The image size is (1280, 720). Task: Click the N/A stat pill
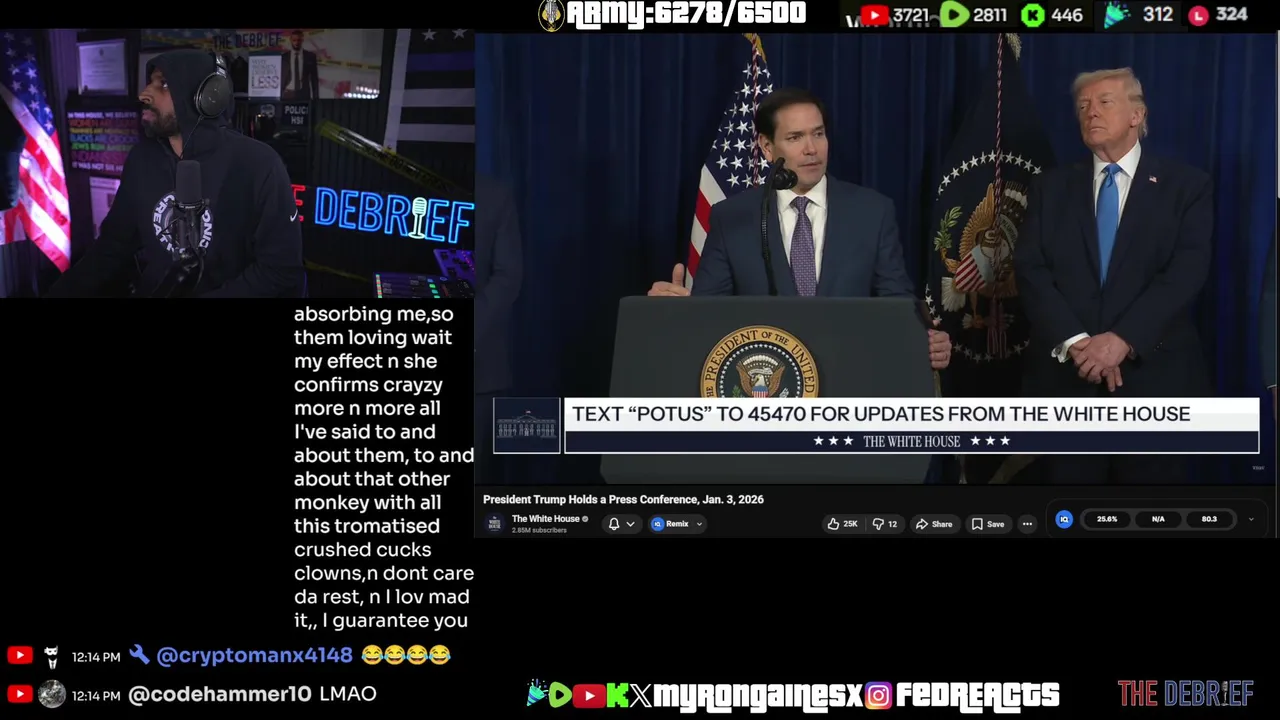click(1158, 519)
